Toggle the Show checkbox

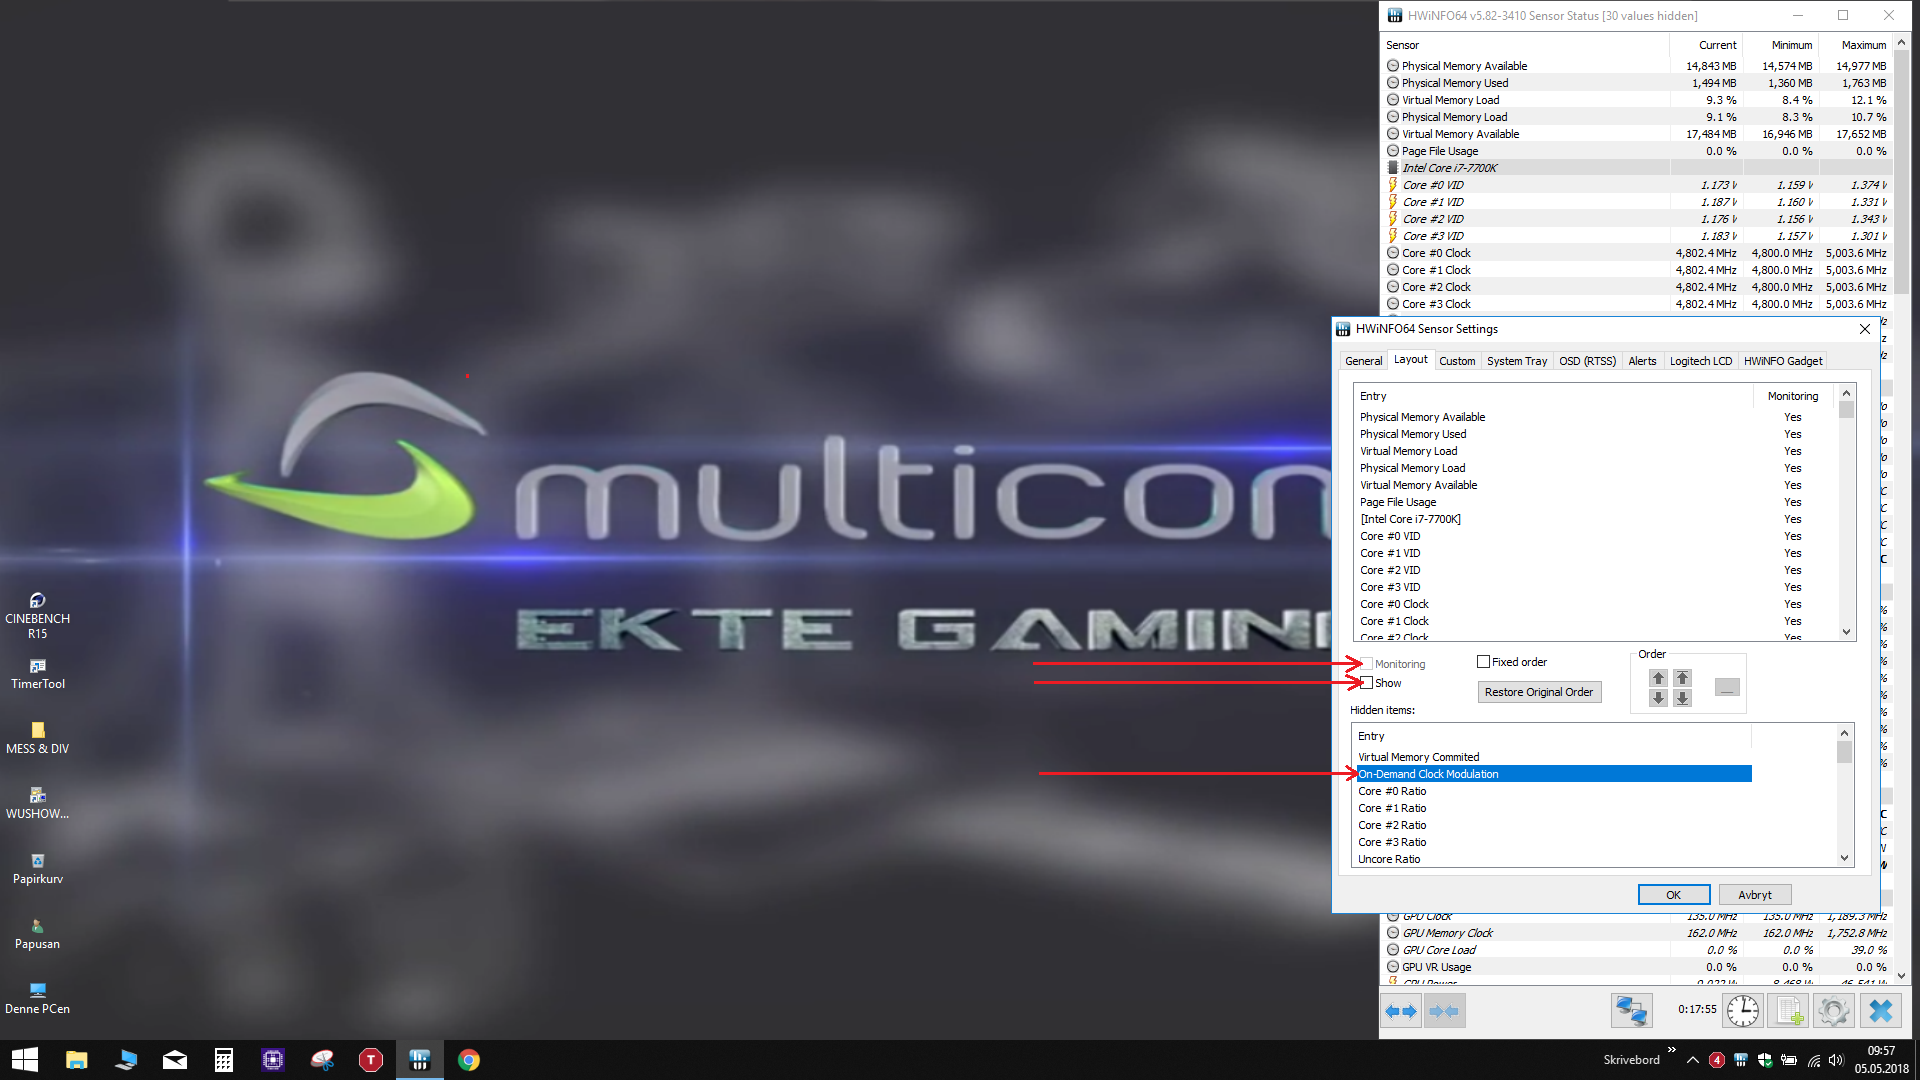pyautogui.click(x=1367, y=683)
